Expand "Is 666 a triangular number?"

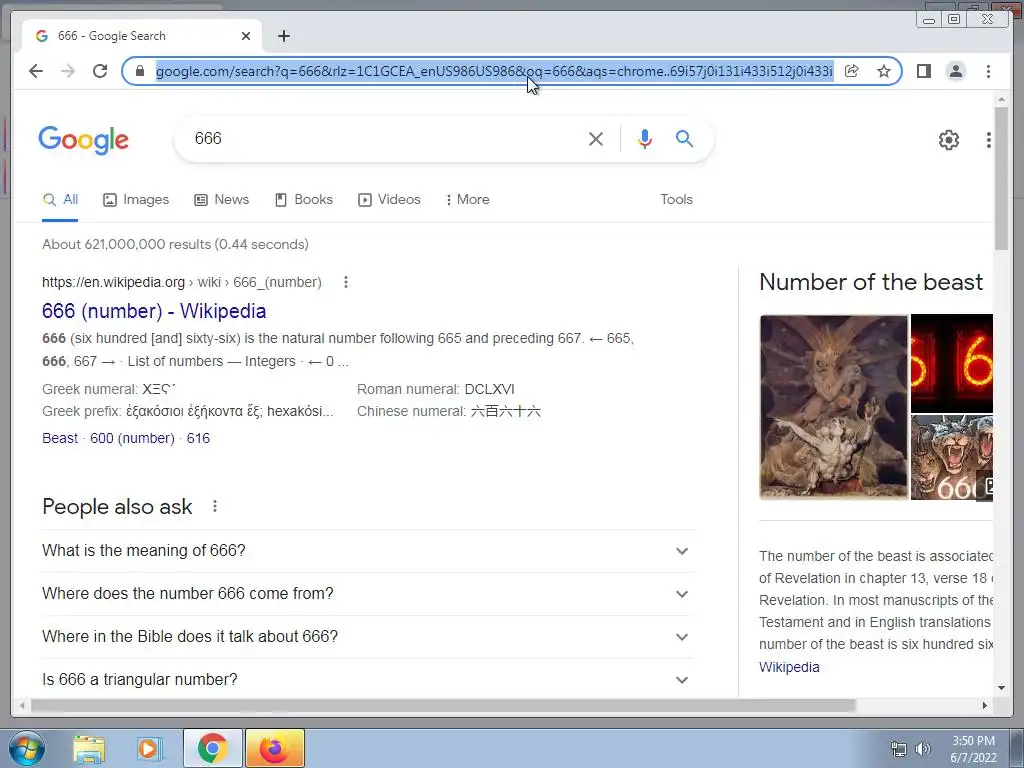pyautogui.click(x=368, y=679)
